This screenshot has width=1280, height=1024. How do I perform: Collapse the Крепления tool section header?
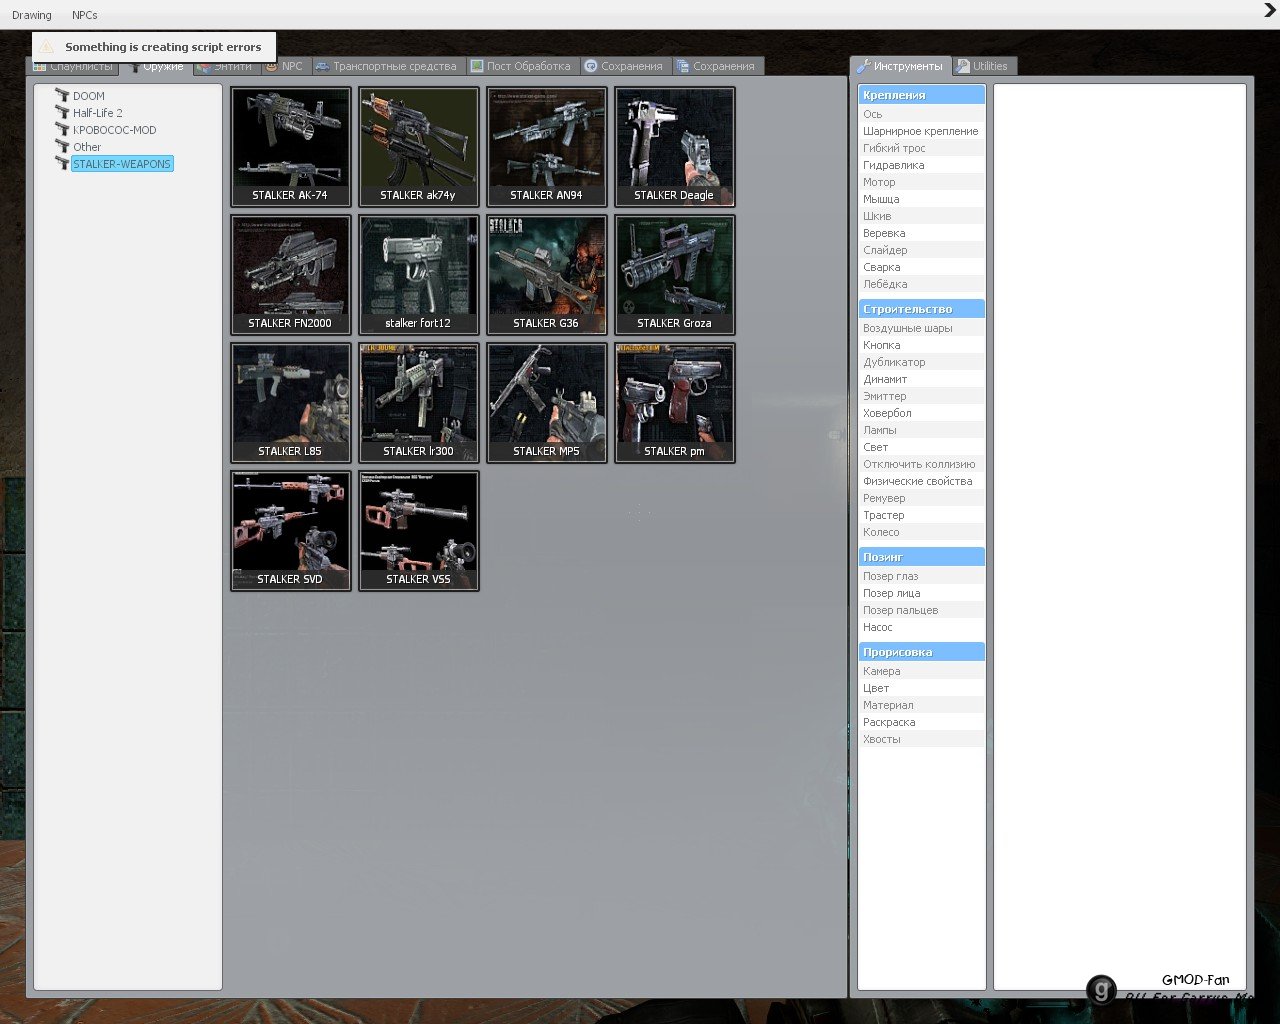tap(921, 95)
